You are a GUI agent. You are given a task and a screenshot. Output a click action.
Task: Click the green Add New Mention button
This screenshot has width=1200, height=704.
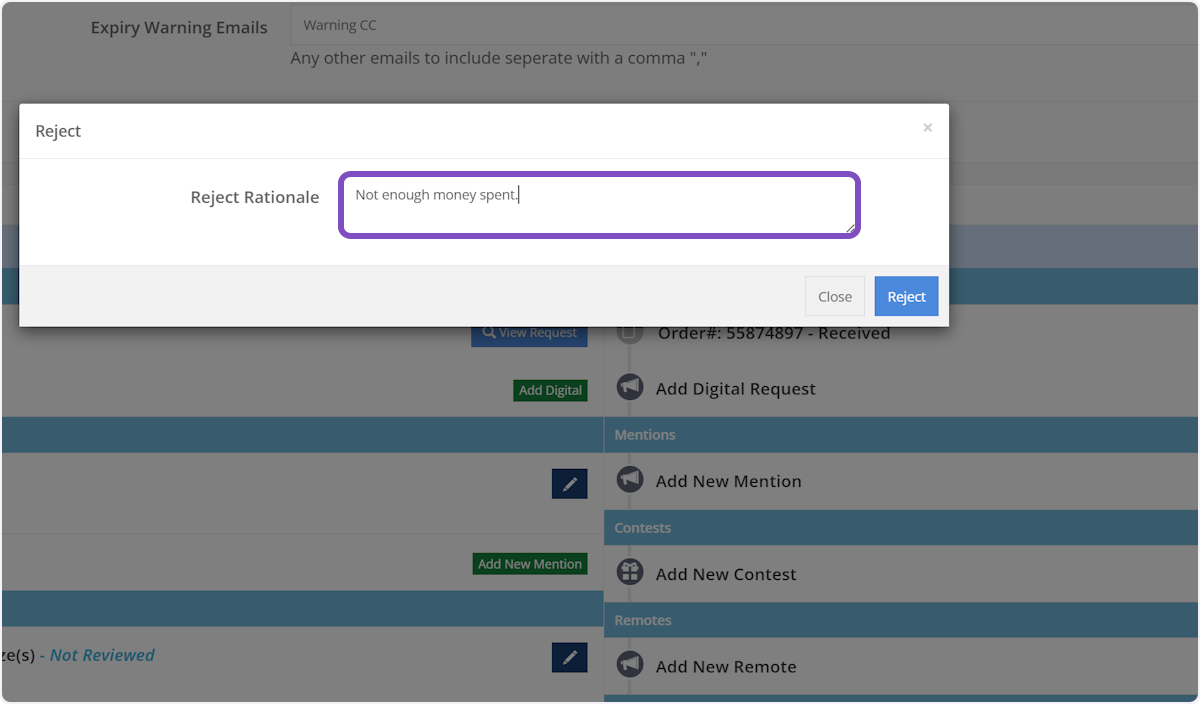click(529, 564)
